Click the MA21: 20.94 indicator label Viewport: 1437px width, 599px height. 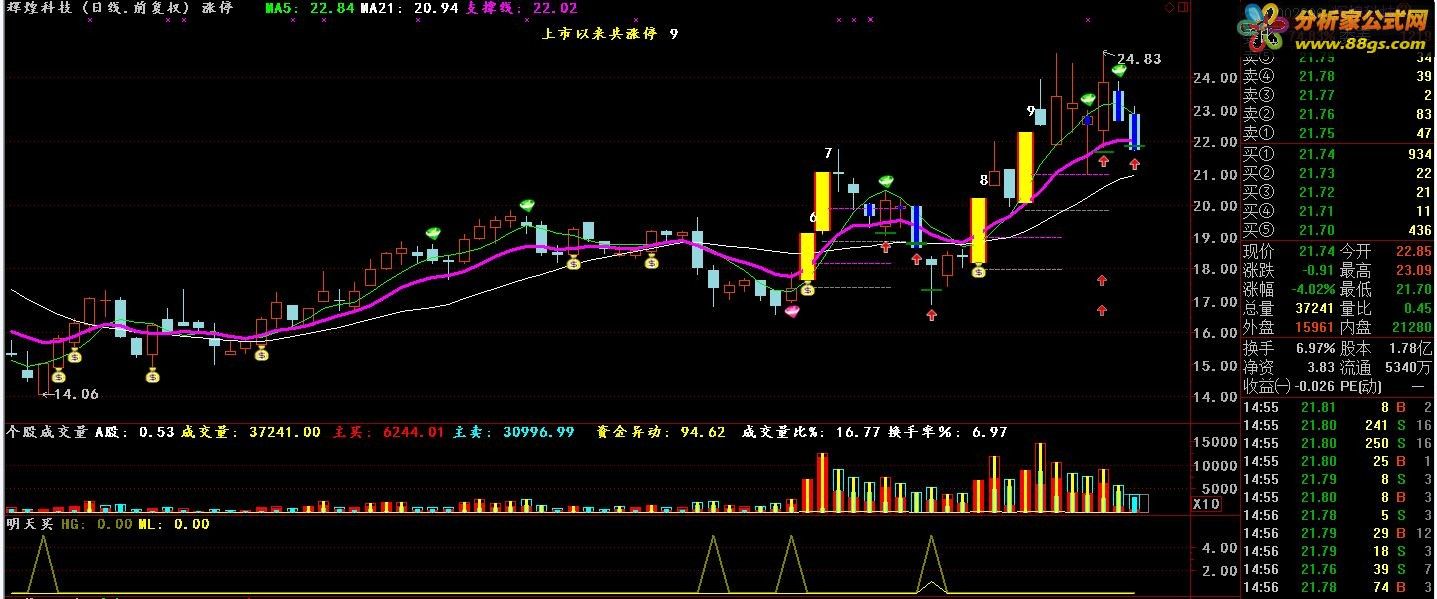tap(408, 7)
